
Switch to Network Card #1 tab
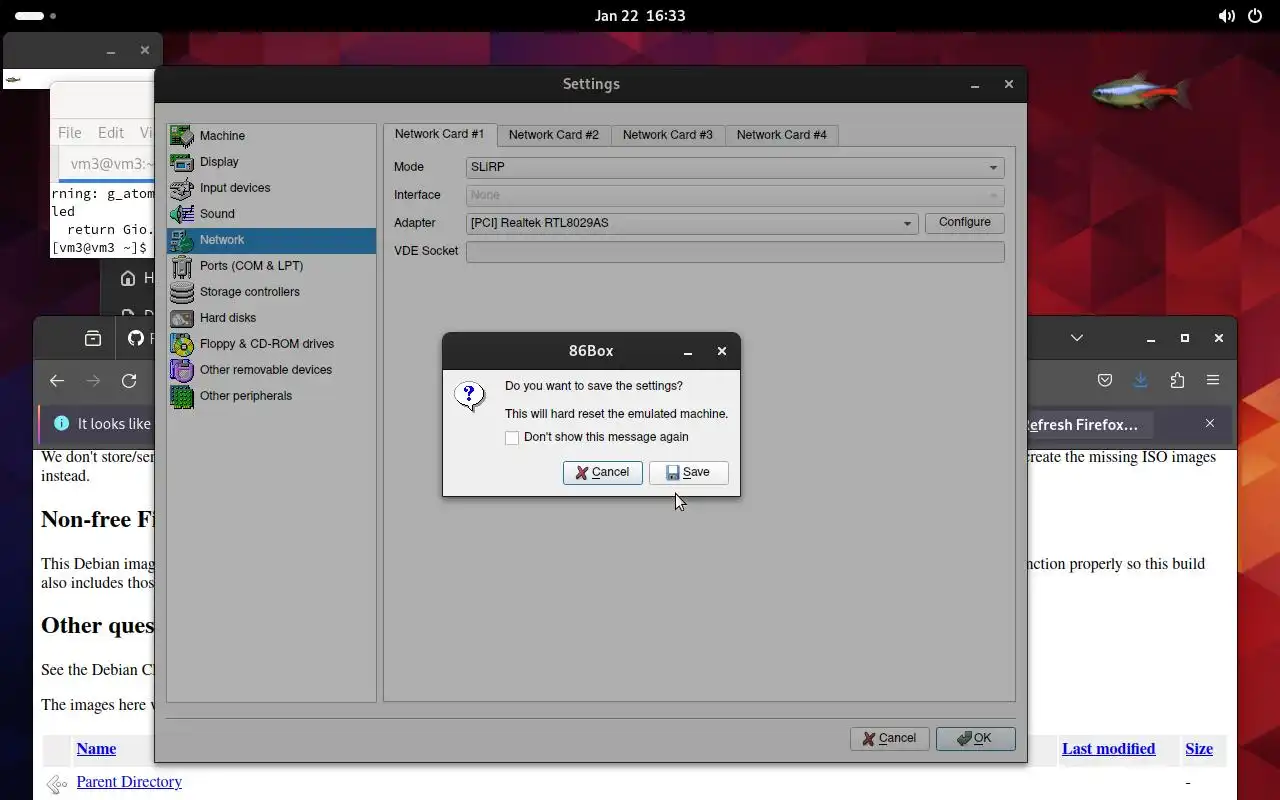(x=439, y=134)
